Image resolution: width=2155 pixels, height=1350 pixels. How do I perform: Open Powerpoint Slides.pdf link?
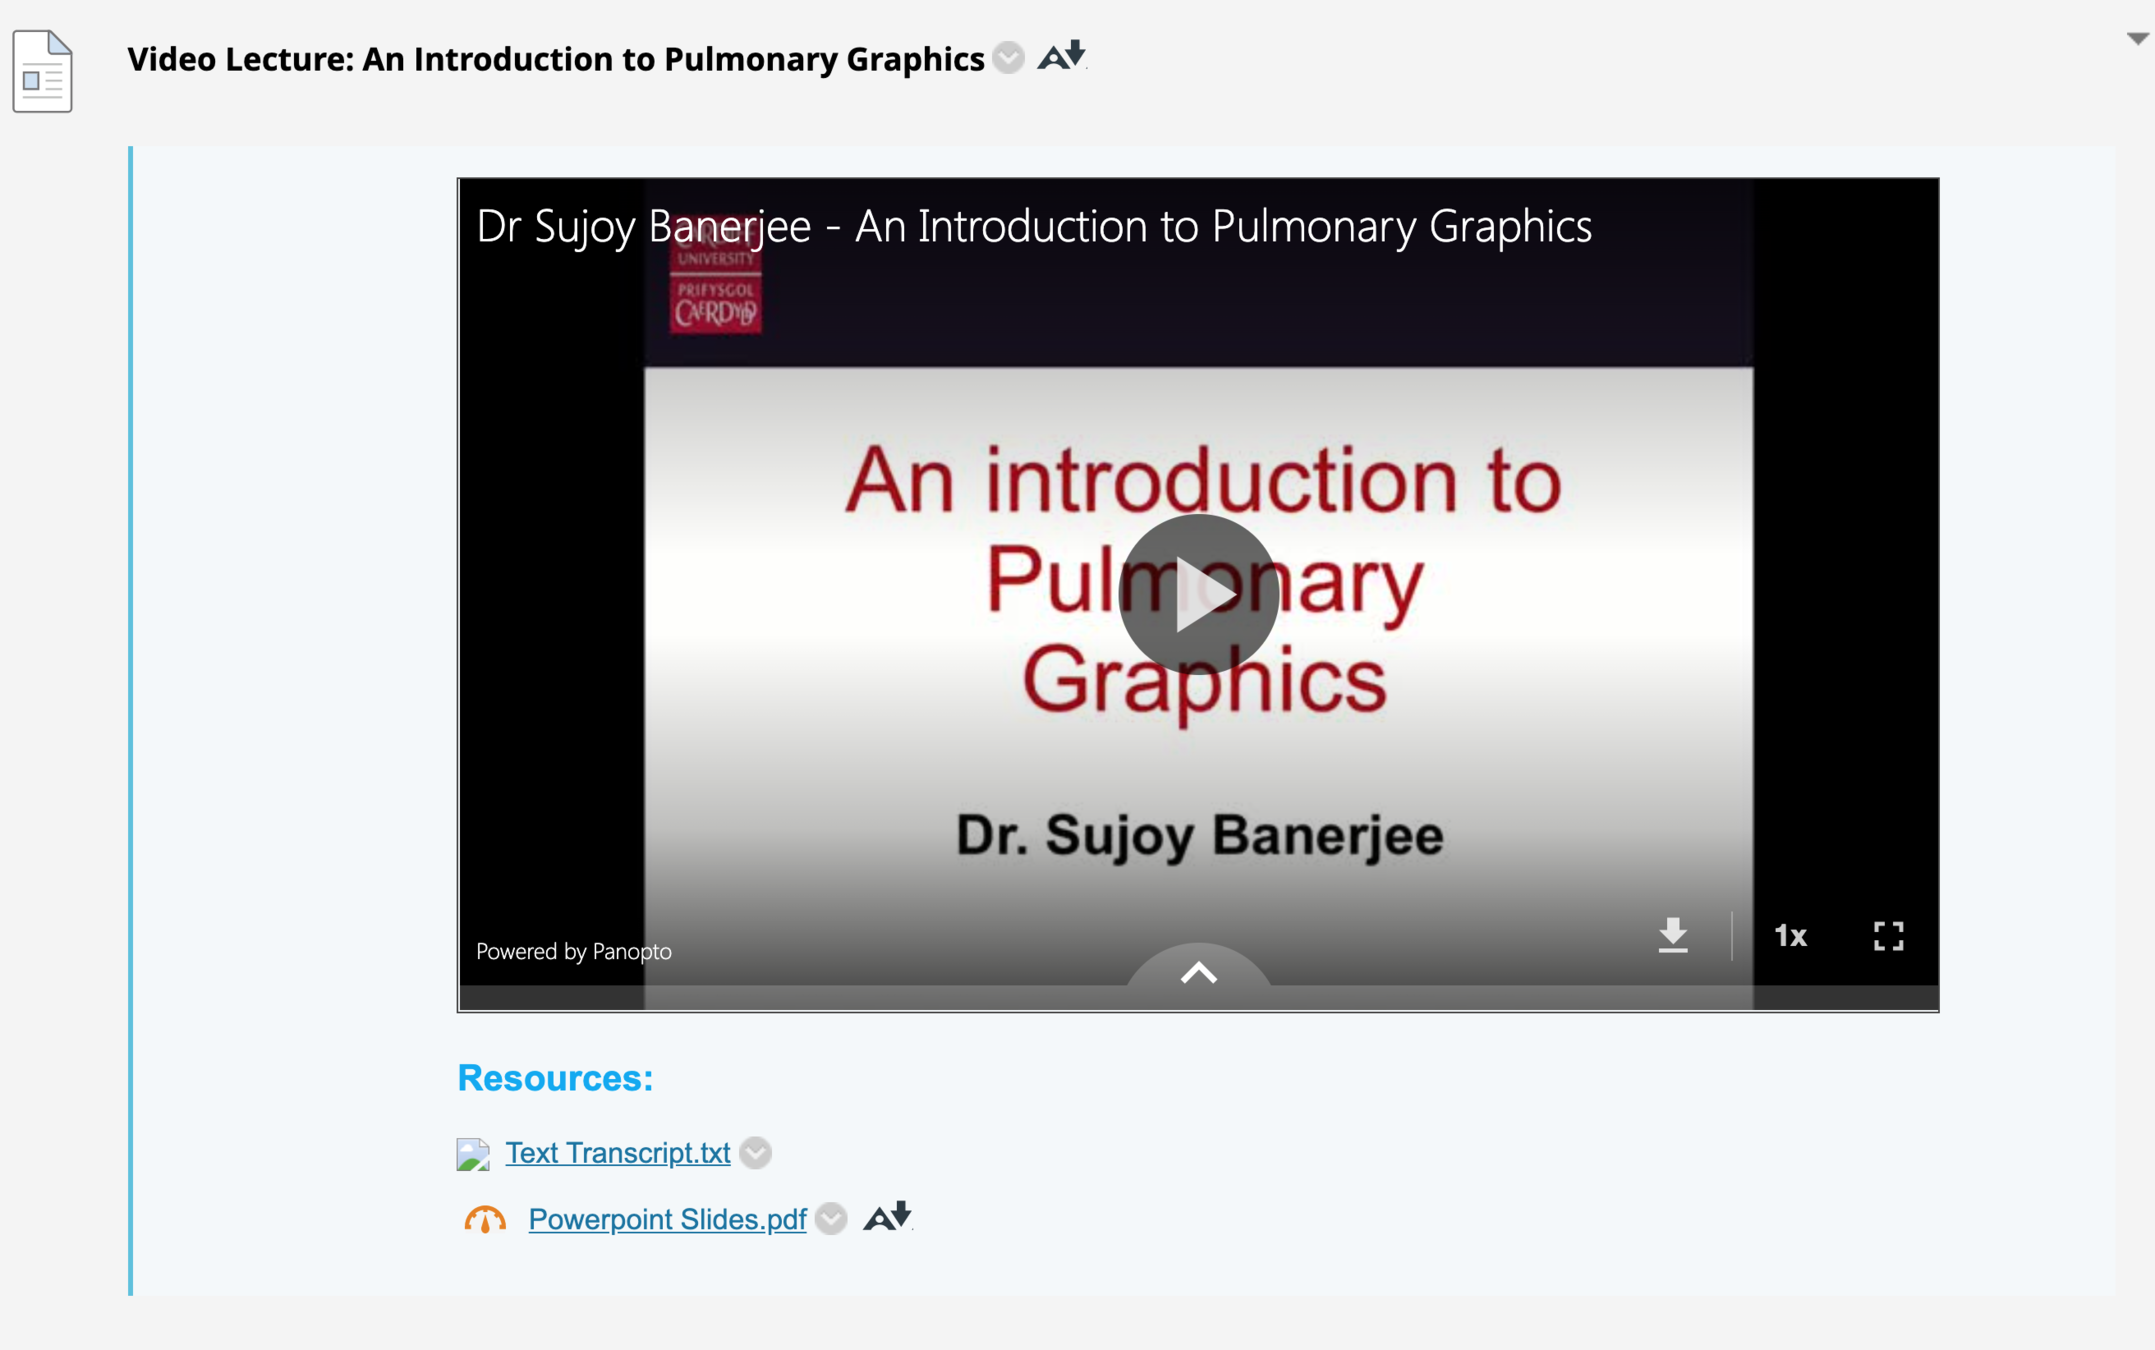pos(667,1219)
